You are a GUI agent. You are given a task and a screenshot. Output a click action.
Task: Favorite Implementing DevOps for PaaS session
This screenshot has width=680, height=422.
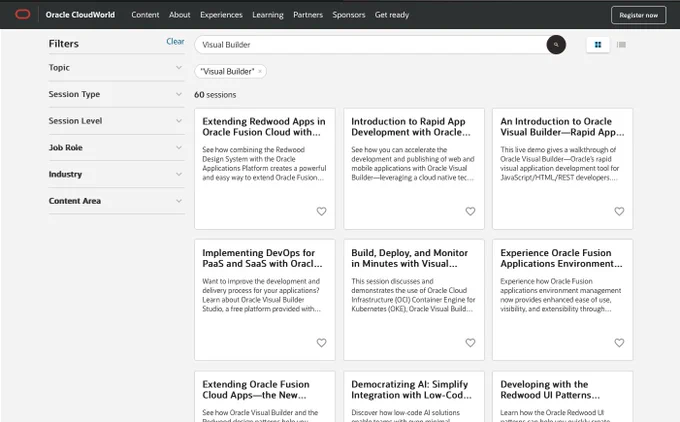point(321,343)
